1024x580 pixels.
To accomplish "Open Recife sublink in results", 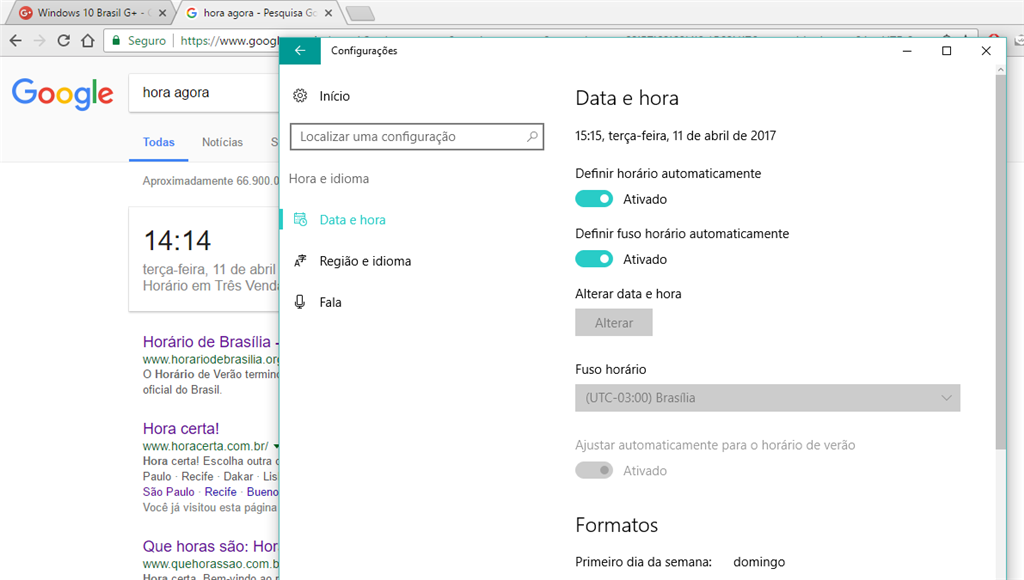I will pos(221,492).
